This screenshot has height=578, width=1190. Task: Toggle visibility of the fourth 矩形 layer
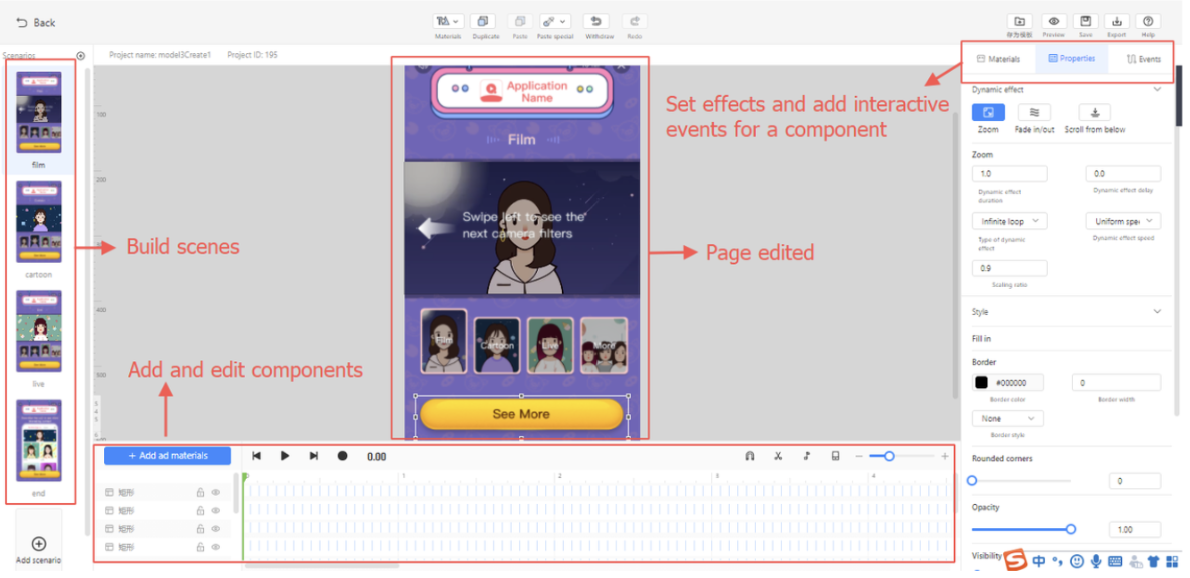216,547
